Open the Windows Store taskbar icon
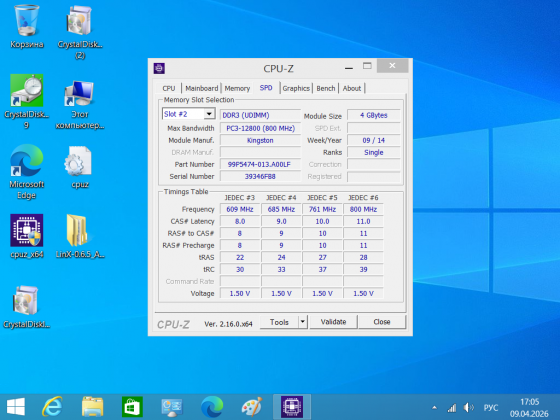The width and height of the screenshot is (560, 420). pos(132,407)
